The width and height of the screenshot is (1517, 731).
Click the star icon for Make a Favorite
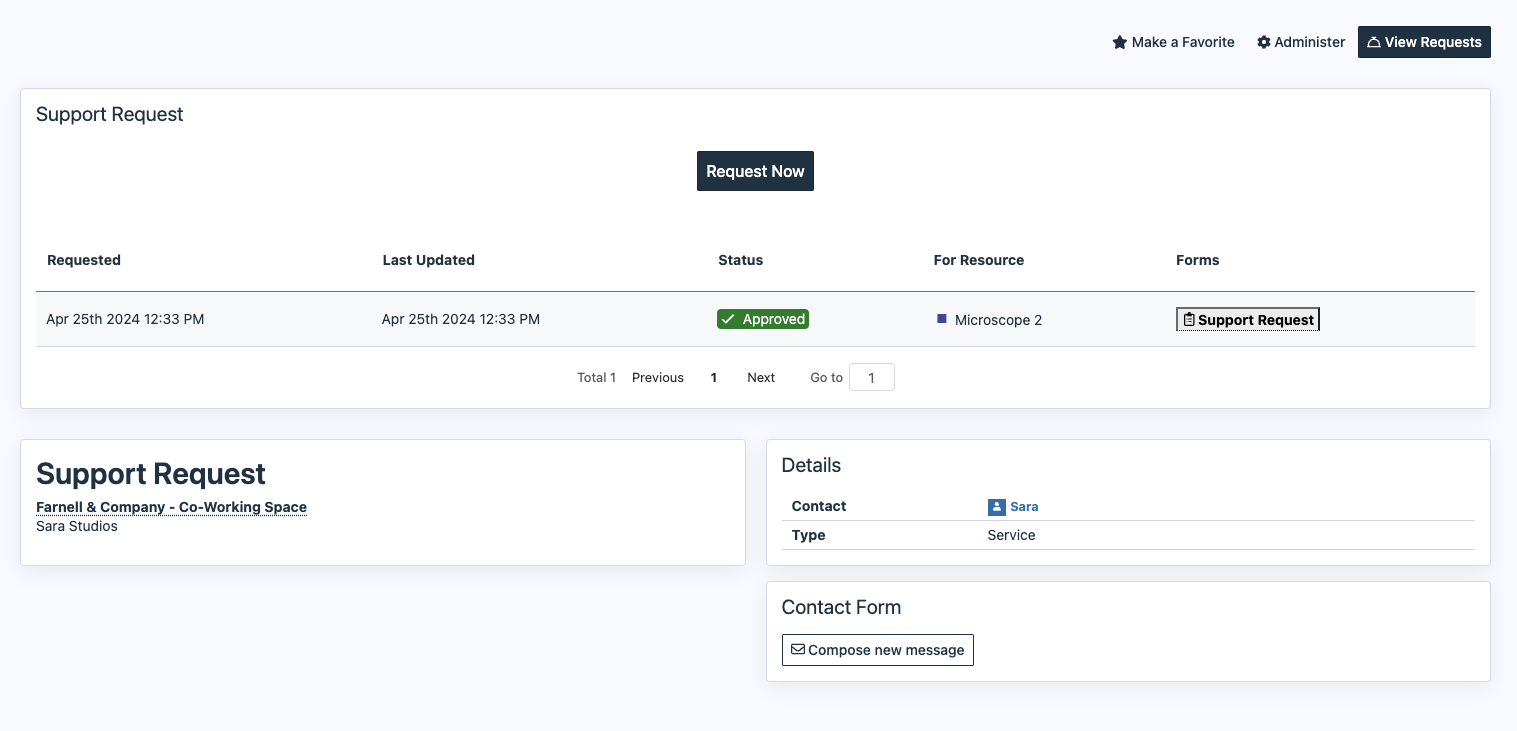coord(1120,43)
